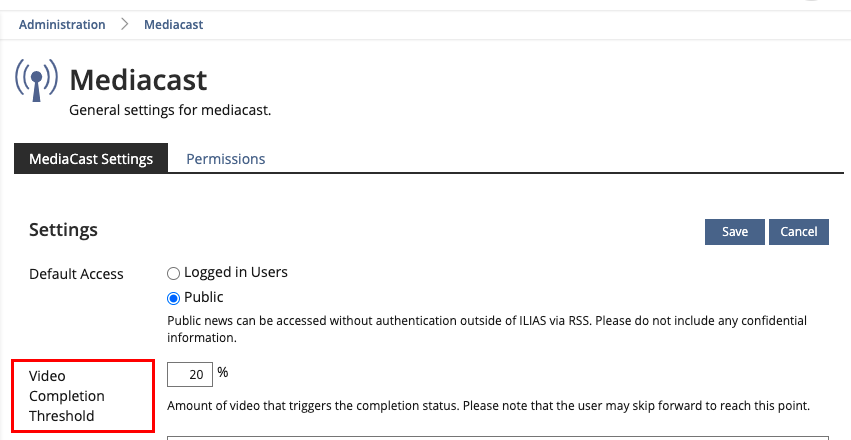
Task: Click the video completion threshold description text
Action: pos(486,406)
